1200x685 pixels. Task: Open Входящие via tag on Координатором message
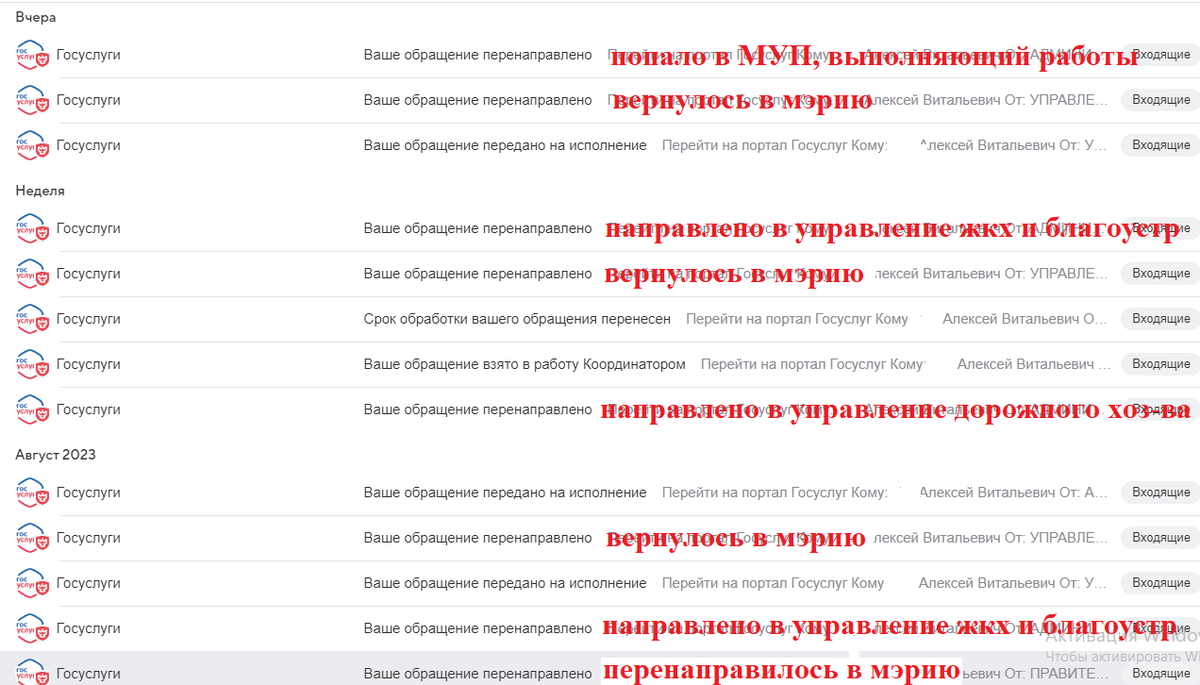[1159, 363]
